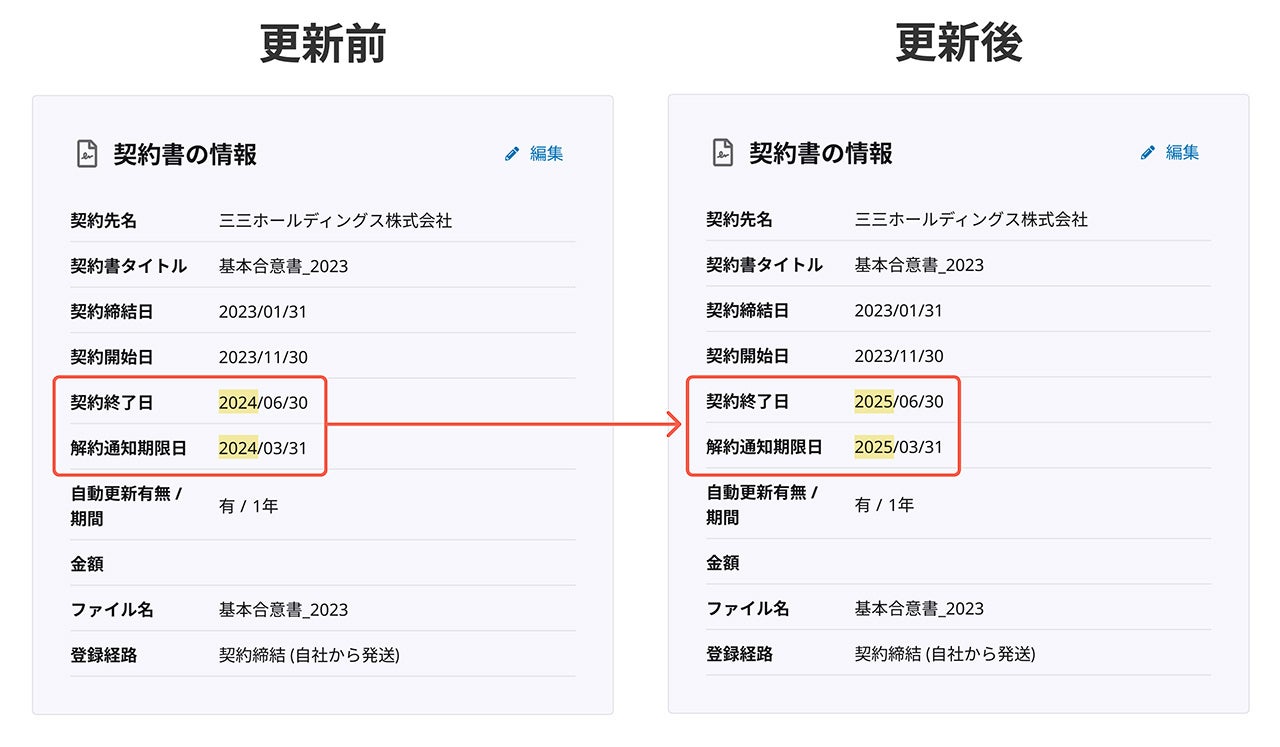
Task: Click 2023/11/30 in the 更新前 panel
Action: 263,356
